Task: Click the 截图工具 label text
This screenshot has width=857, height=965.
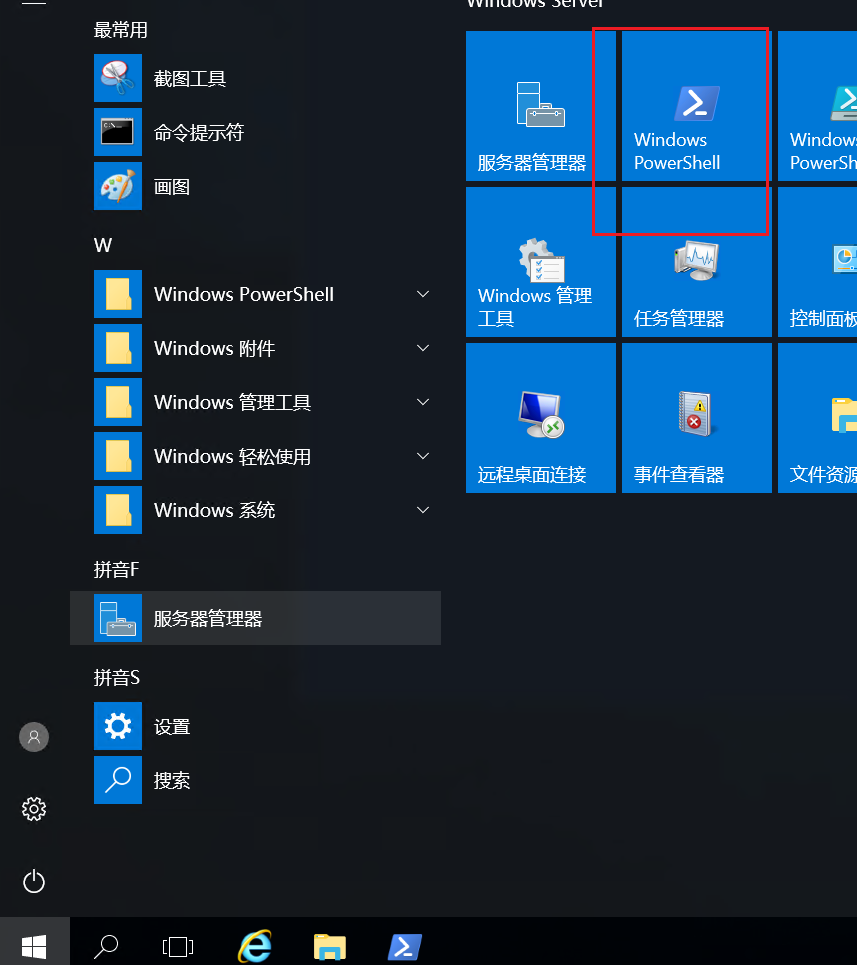Action: 189,79
